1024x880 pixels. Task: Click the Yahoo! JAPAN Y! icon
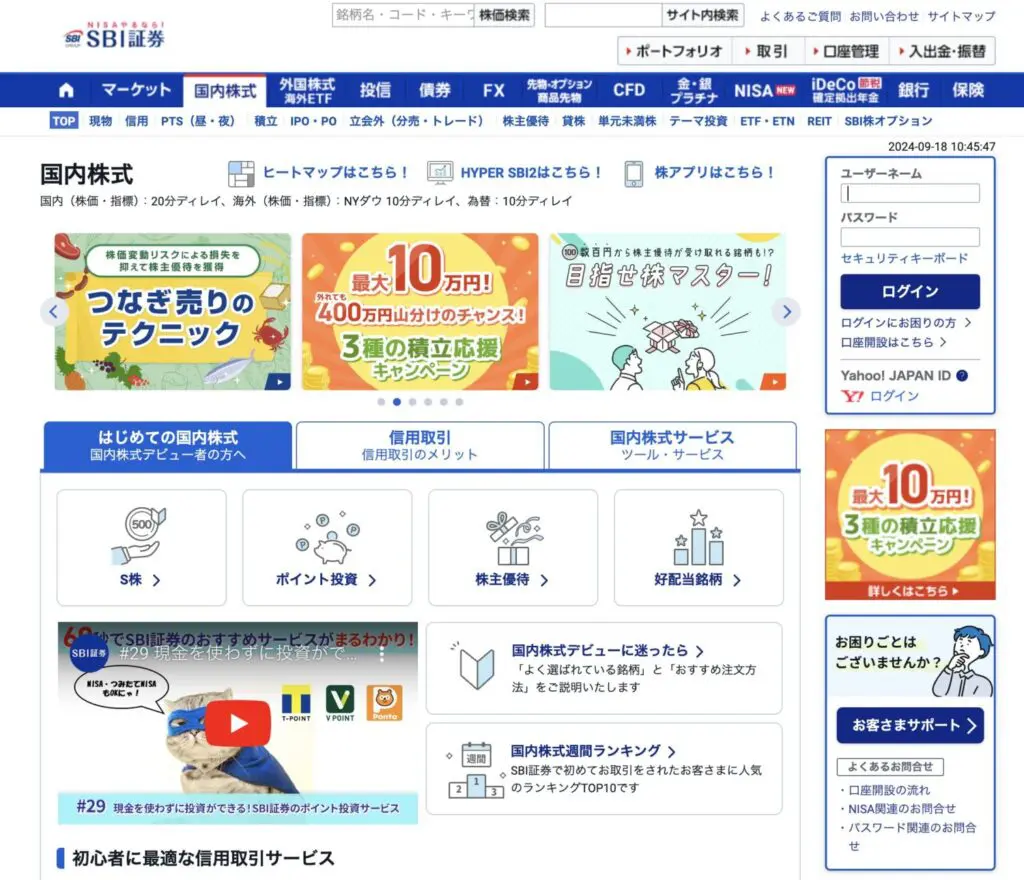(854, 396)
